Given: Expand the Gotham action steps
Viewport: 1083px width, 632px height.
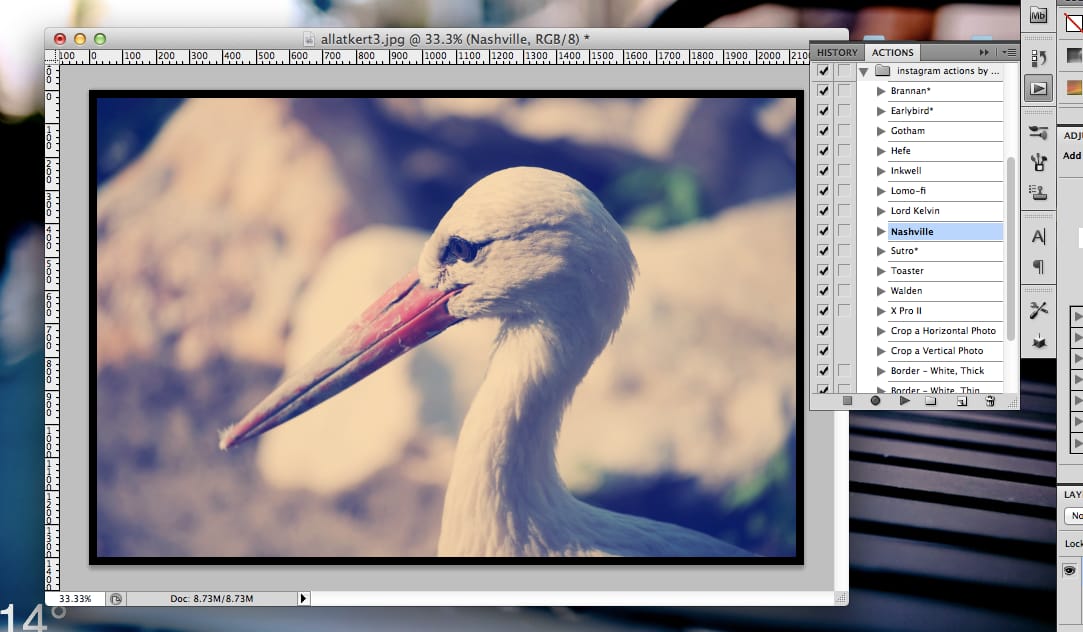Looking at the screenshot, I should pyautogui.click(x=881, y=131).
